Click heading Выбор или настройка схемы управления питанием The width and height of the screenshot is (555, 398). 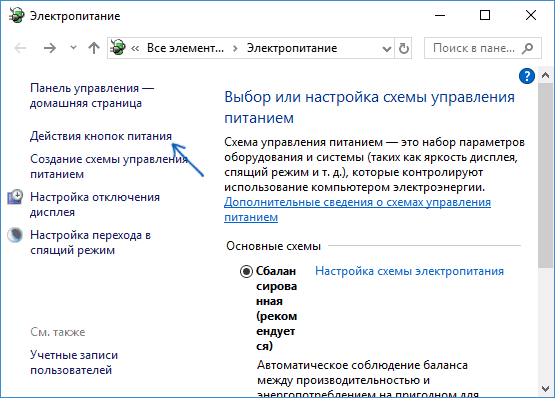click(369, 107)
